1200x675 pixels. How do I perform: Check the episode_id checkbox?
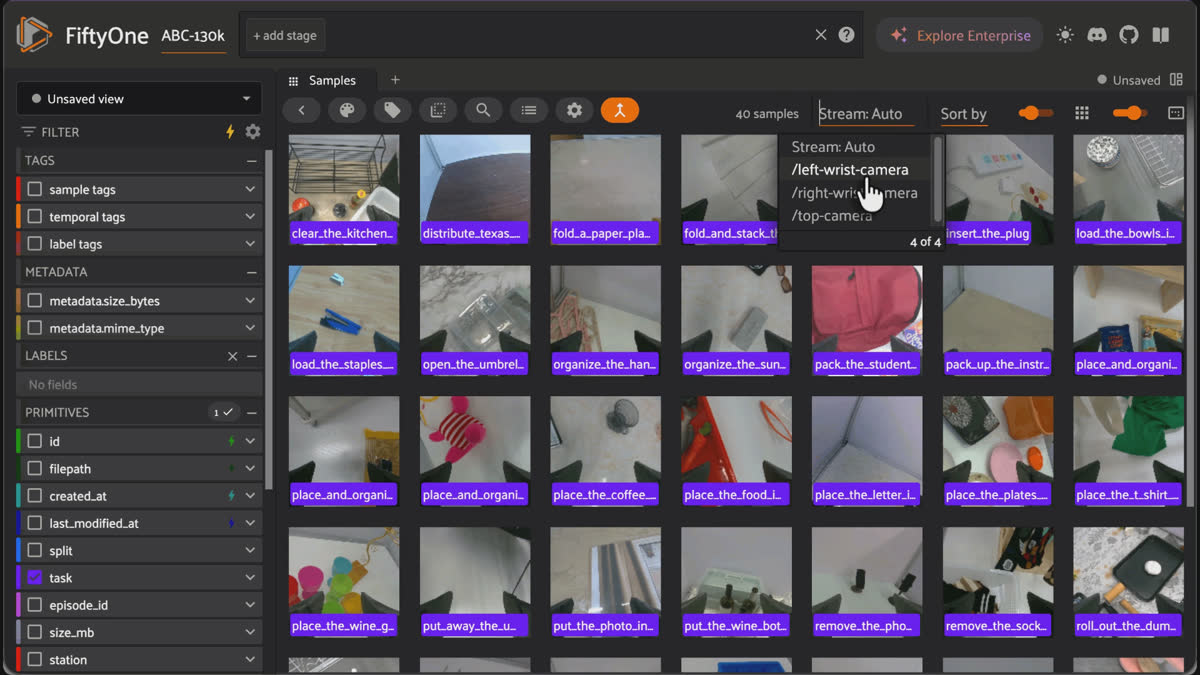(x=35, y=605)
